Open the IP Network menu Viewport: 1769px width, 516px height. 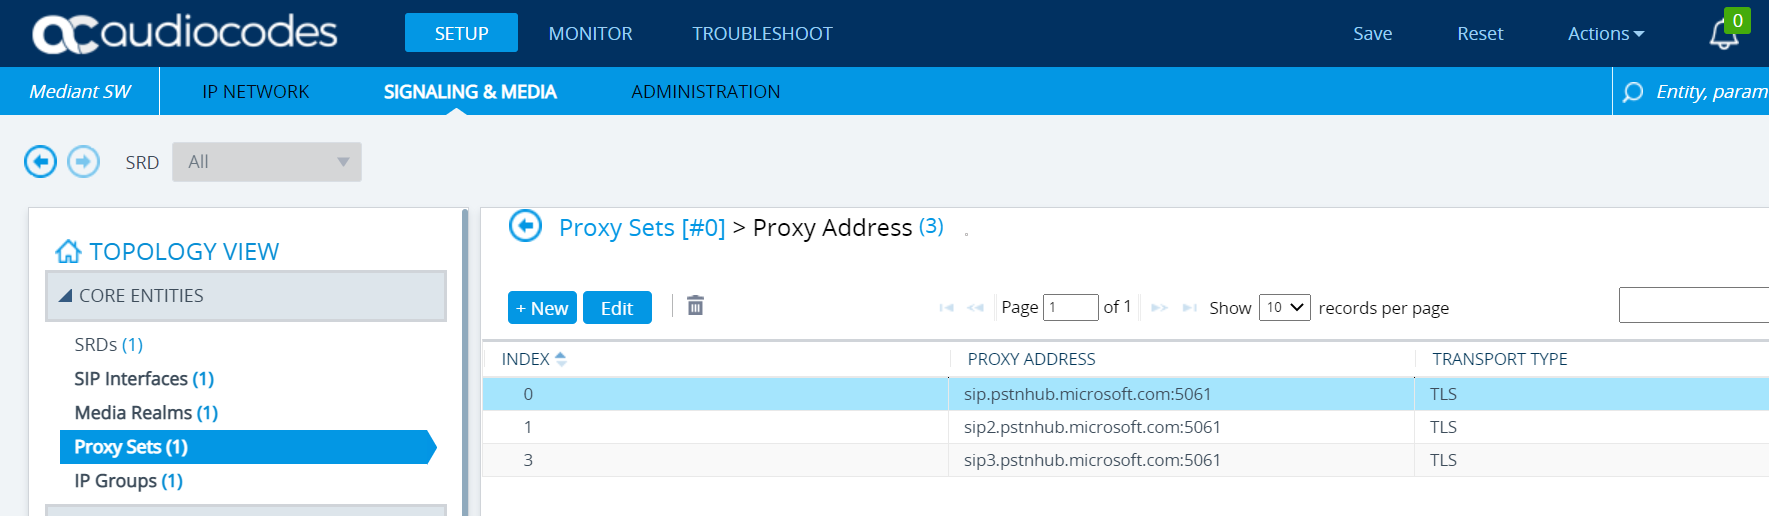[x=255, y=92]
